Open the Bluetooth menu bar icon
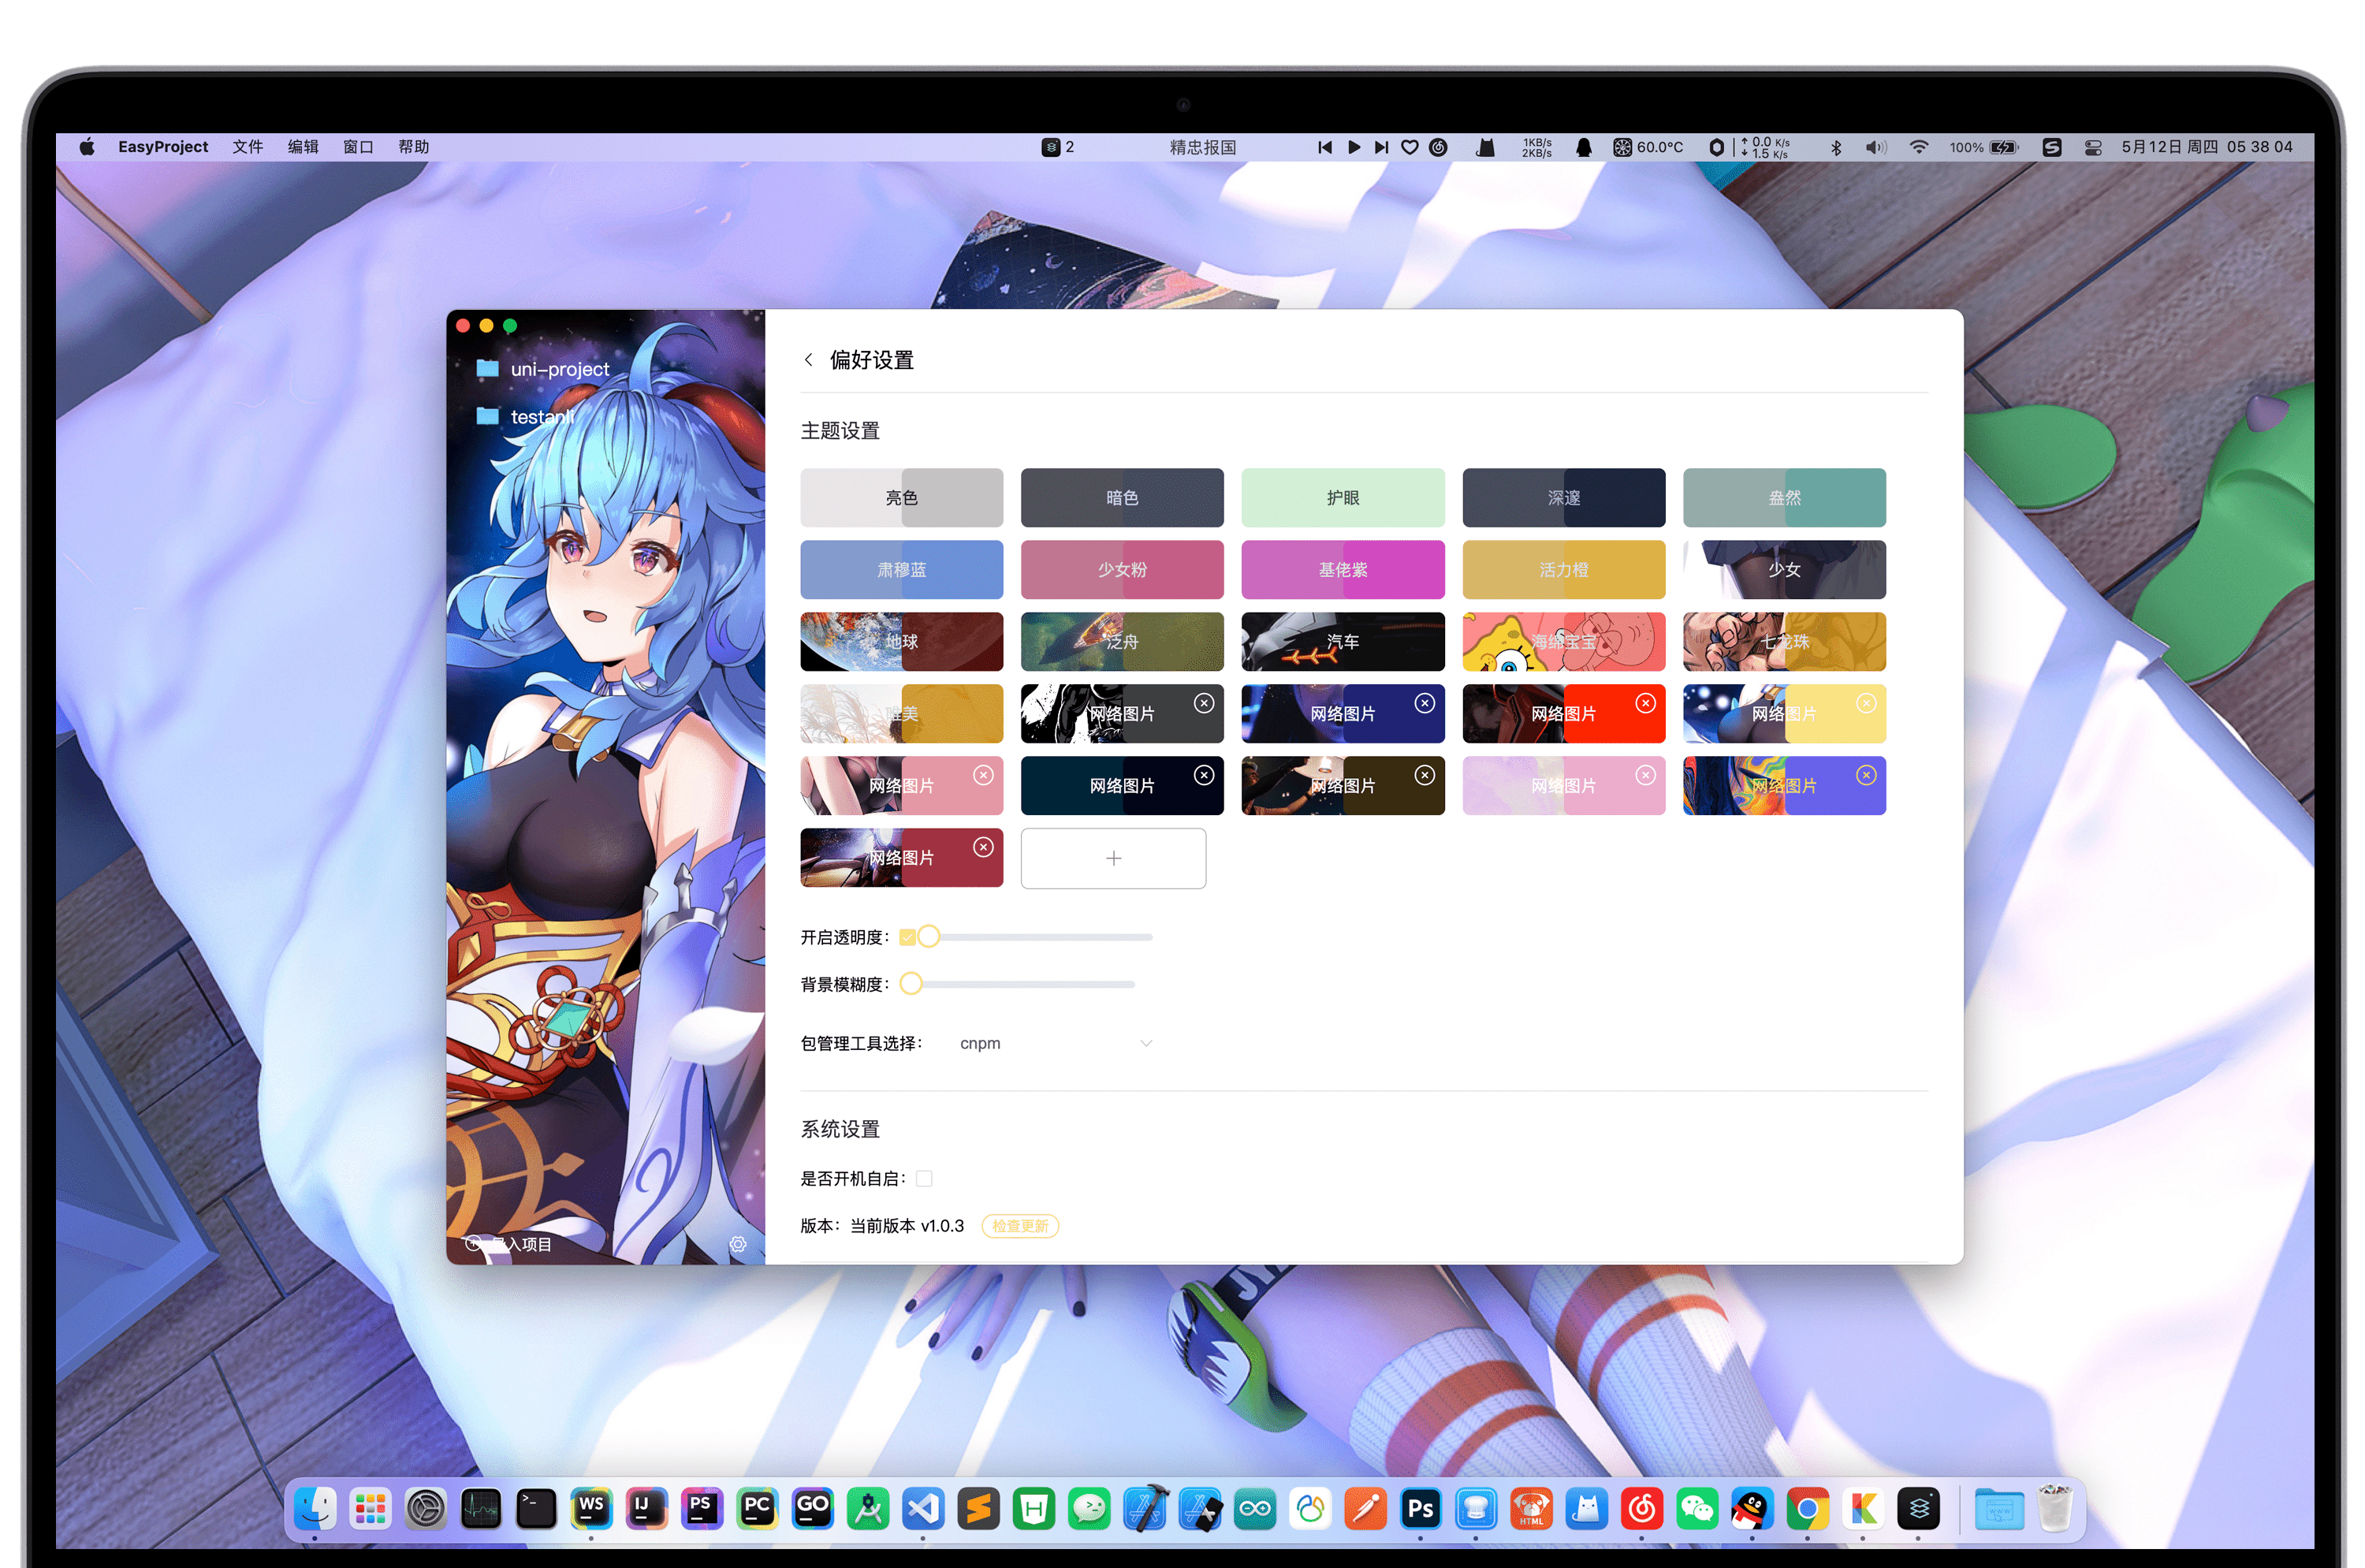Viewport: 2365px width, 1568px height. pos(1836,147)
